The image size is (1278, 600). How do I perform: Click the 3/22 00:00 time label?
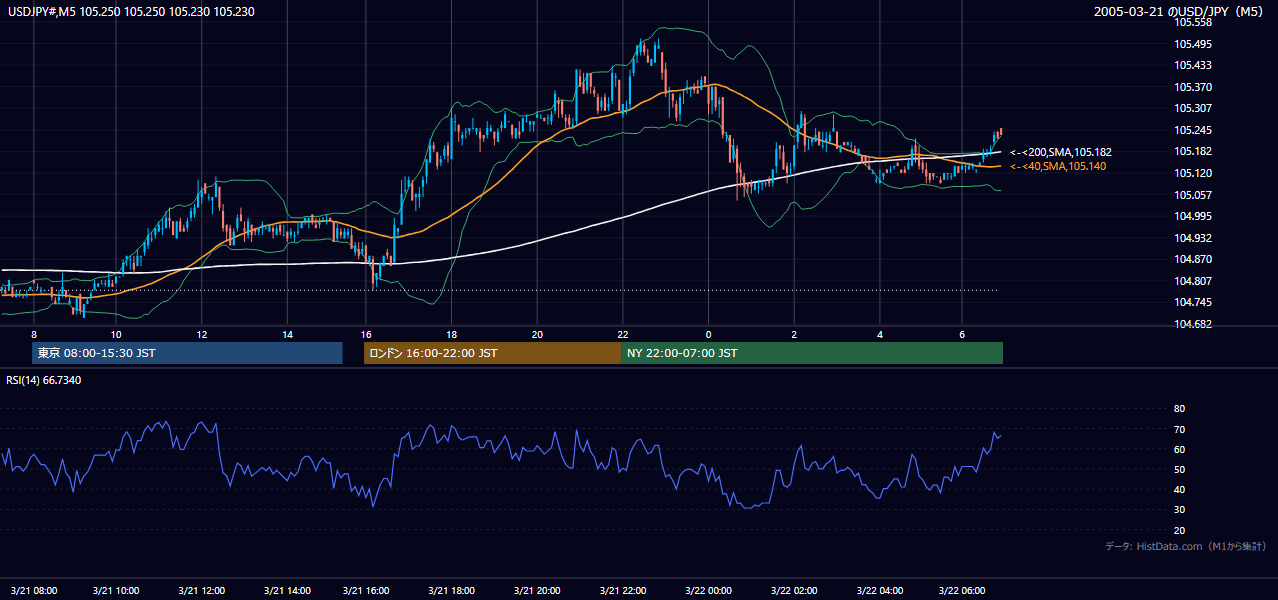(708, 590)
